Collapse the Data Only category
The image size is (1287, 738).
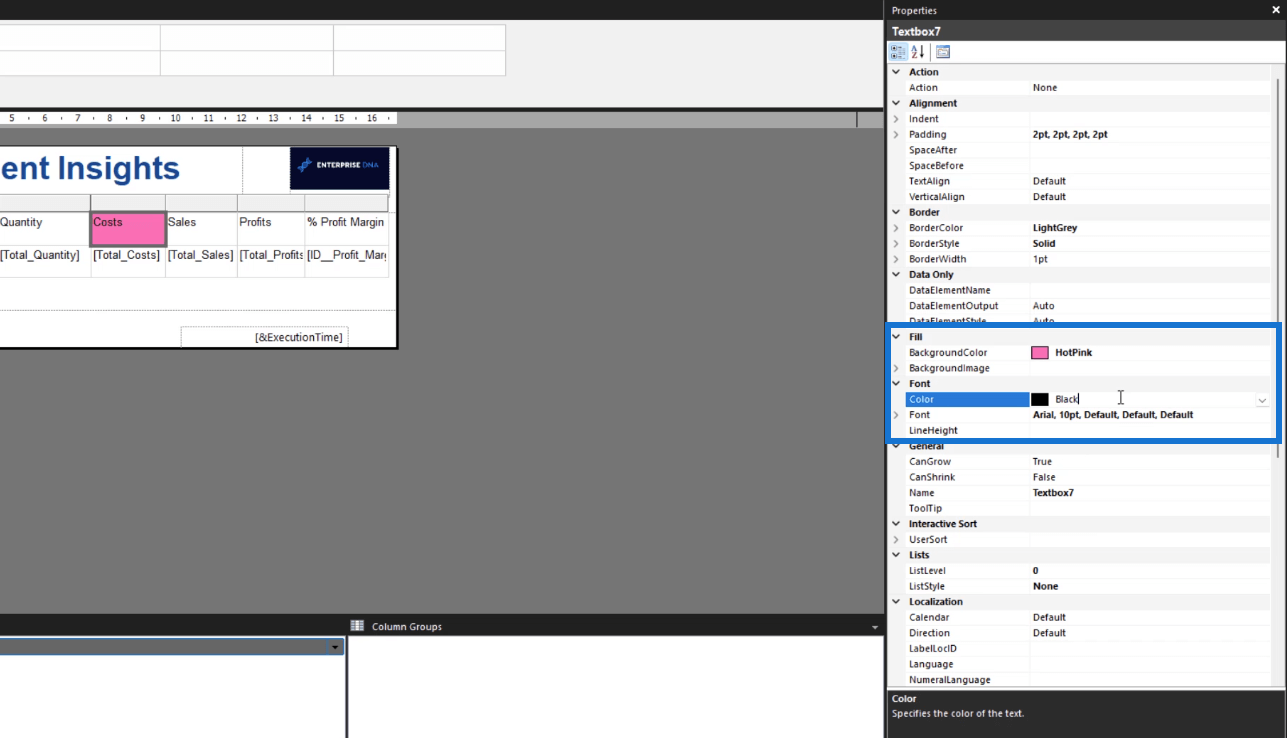tap(896, 274)
